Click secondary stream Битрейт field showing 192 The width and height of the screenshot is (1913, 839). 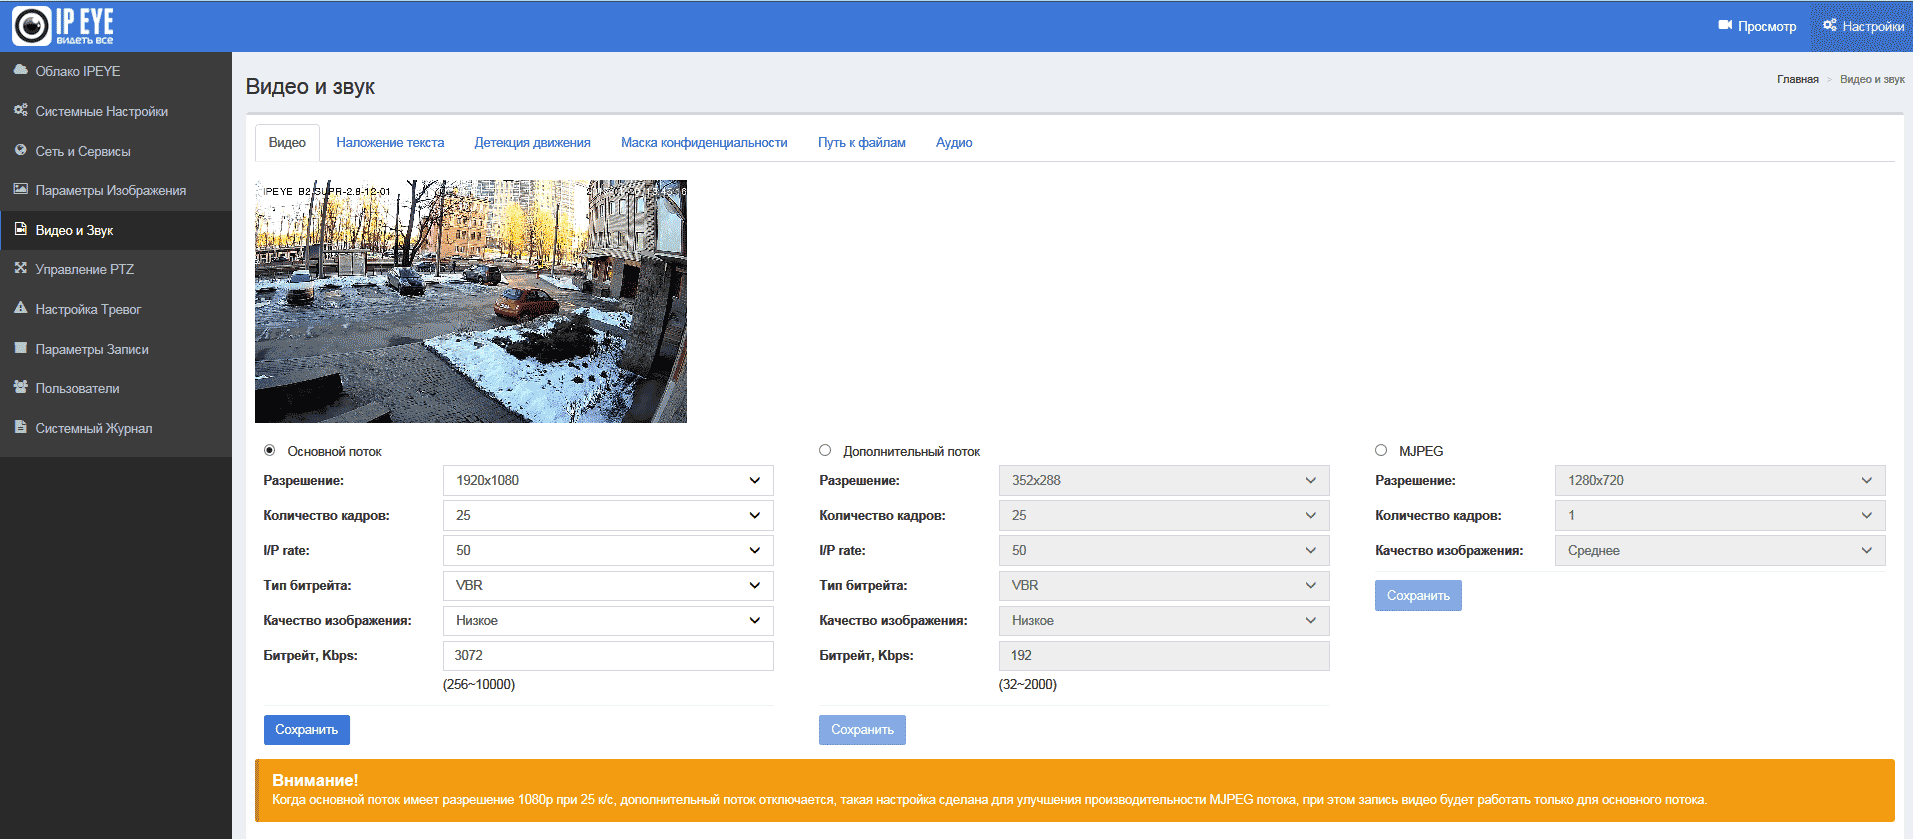coord(1164,656)
